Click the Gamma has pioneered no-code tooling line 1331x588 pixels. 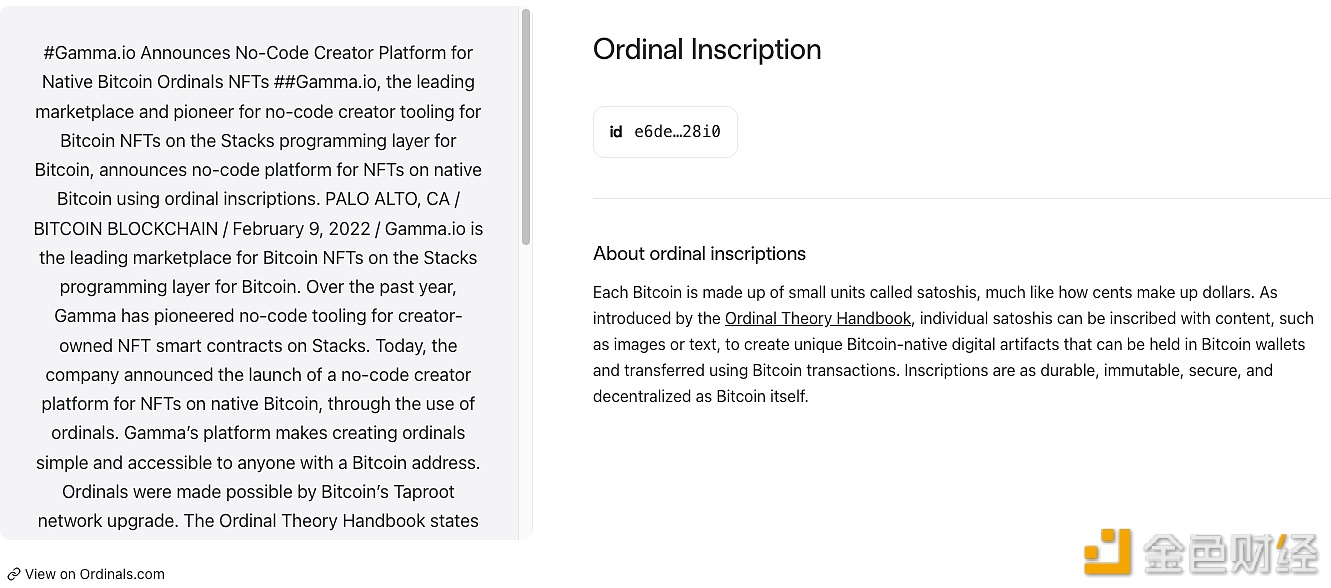[x=258, y=316]
